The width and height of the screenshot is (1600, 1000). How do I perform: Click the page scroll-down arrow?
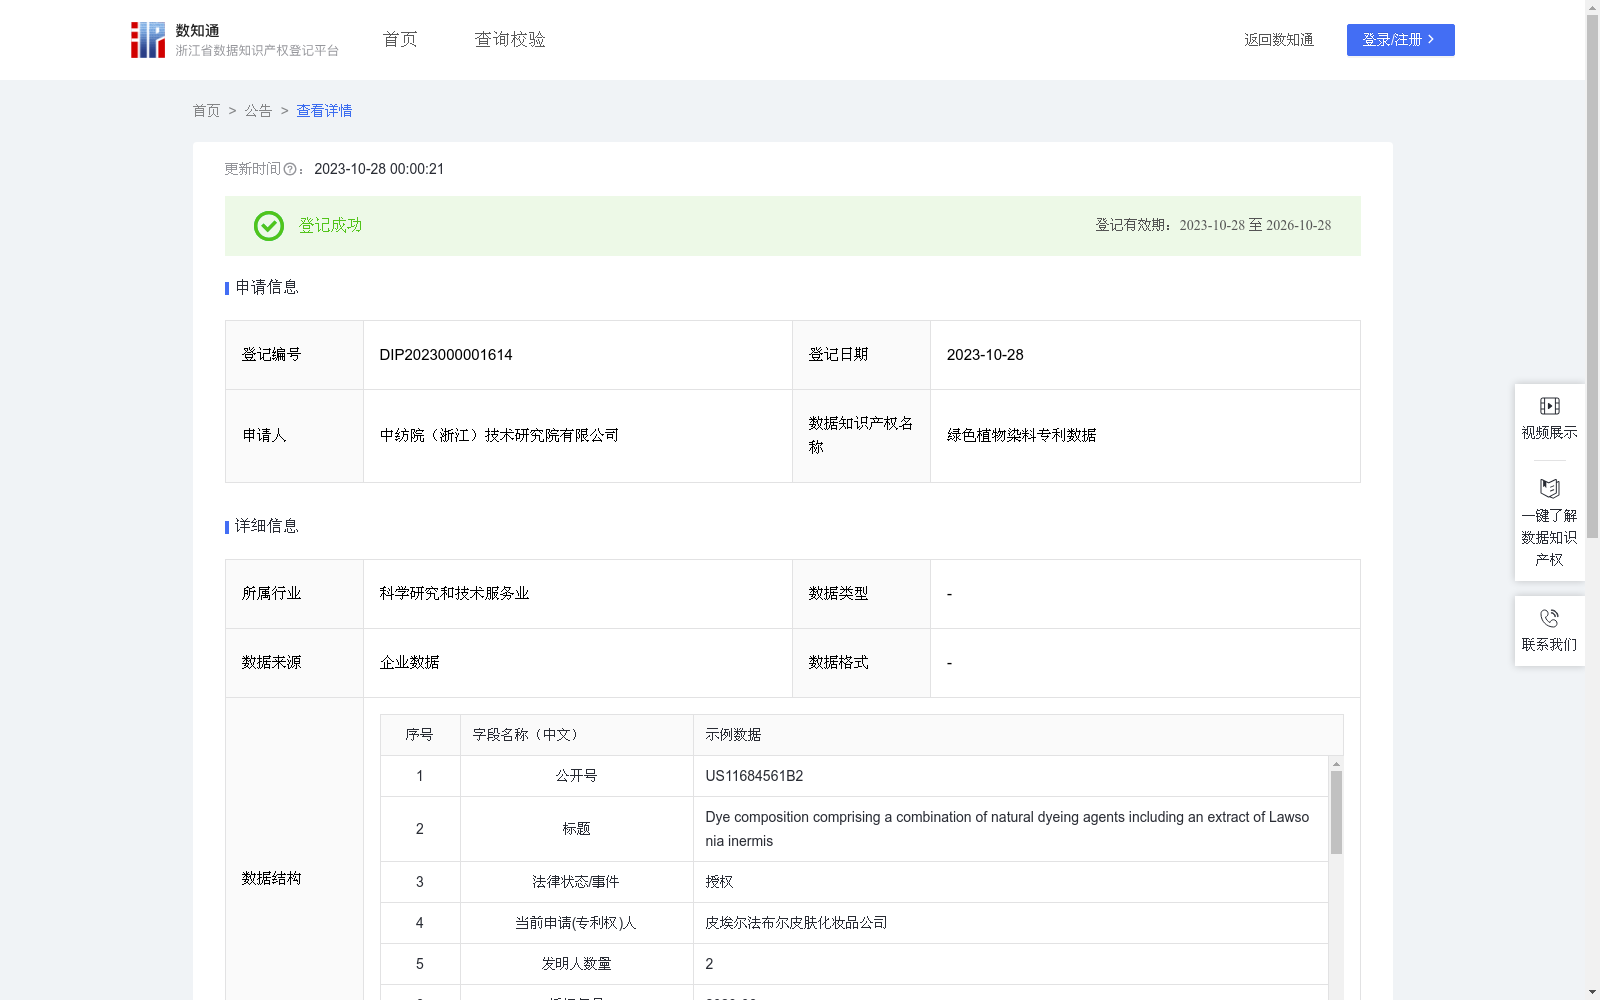click(x=1592, y=992)
